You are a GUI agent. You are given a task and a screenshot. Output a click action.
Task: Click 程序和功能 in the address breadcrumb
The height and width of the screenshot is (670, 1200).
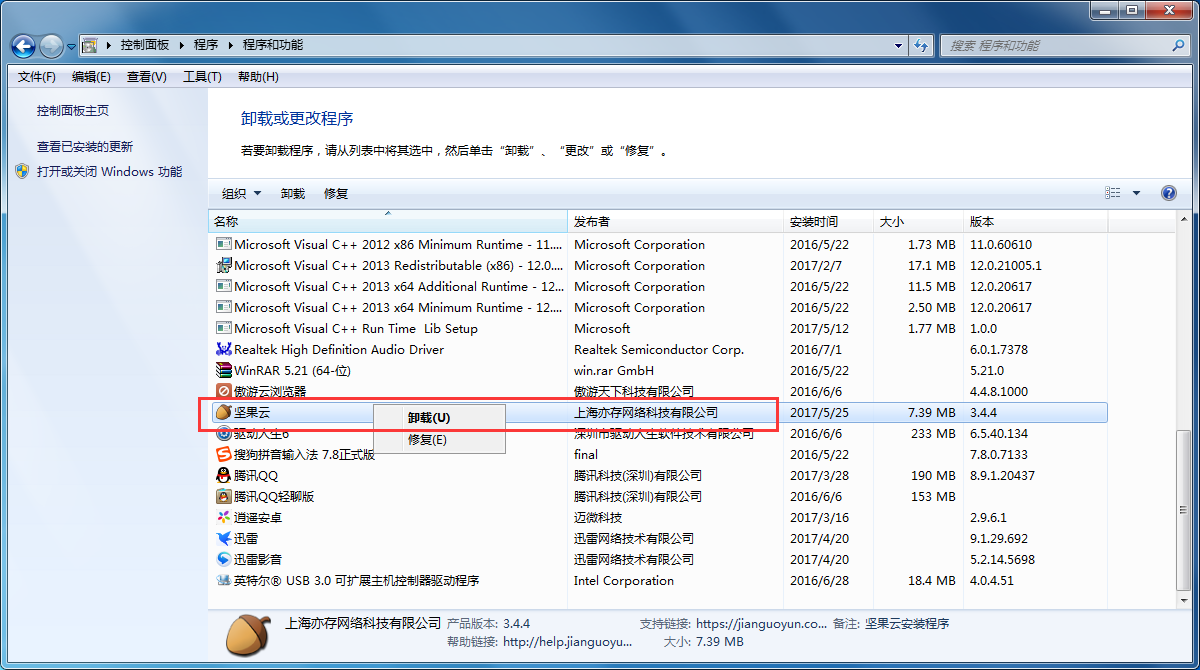coord(273,45)
